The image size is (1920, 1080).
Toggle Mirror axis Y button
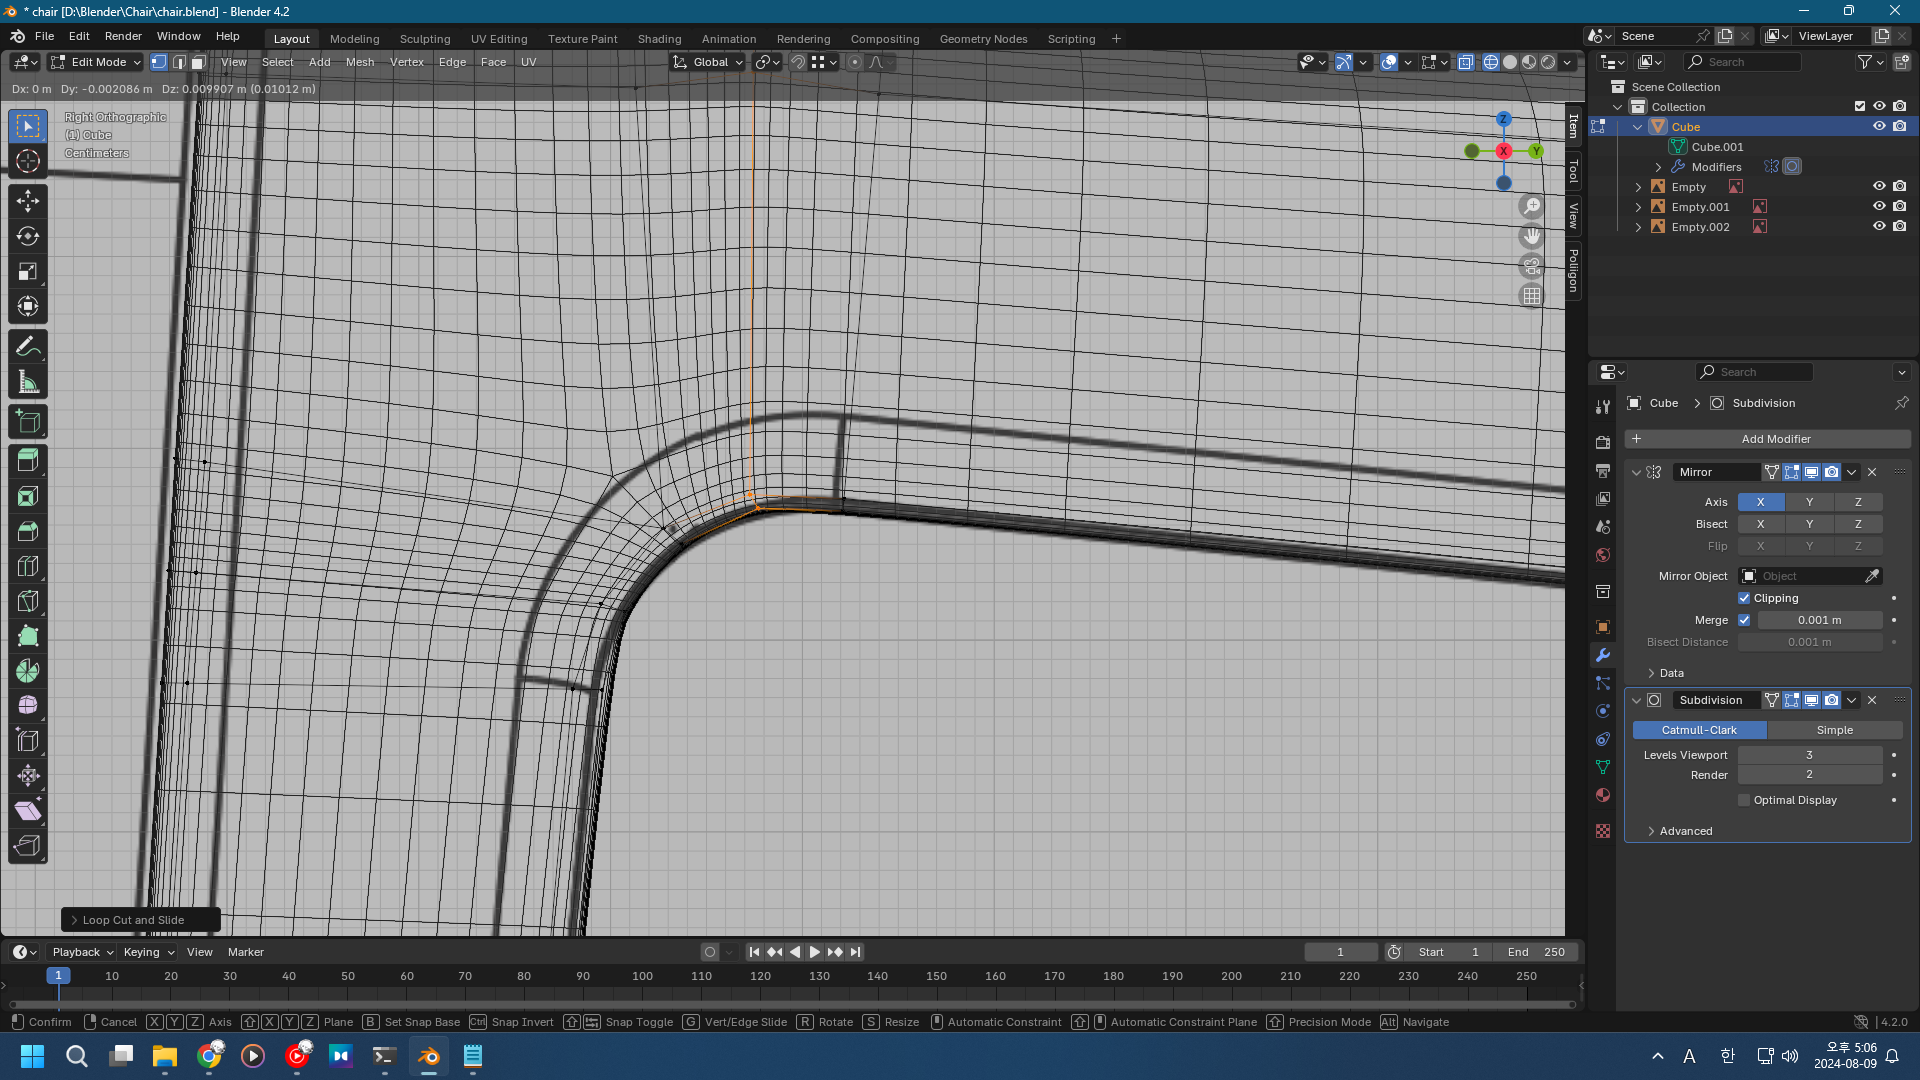1809,502
